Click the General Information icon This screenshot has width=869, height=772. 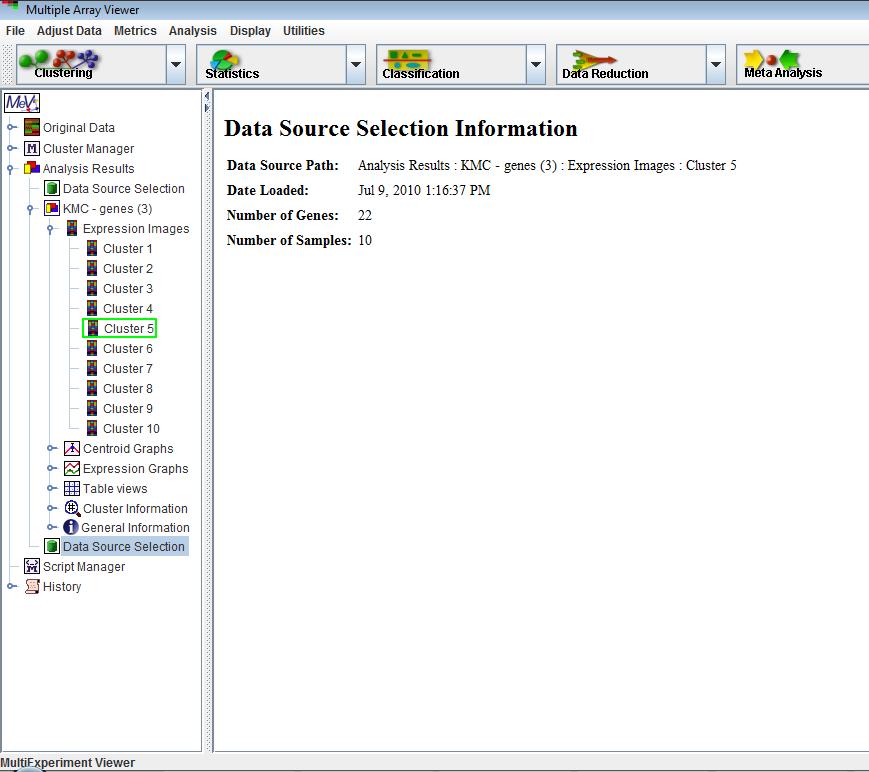(x=71, y=528)
